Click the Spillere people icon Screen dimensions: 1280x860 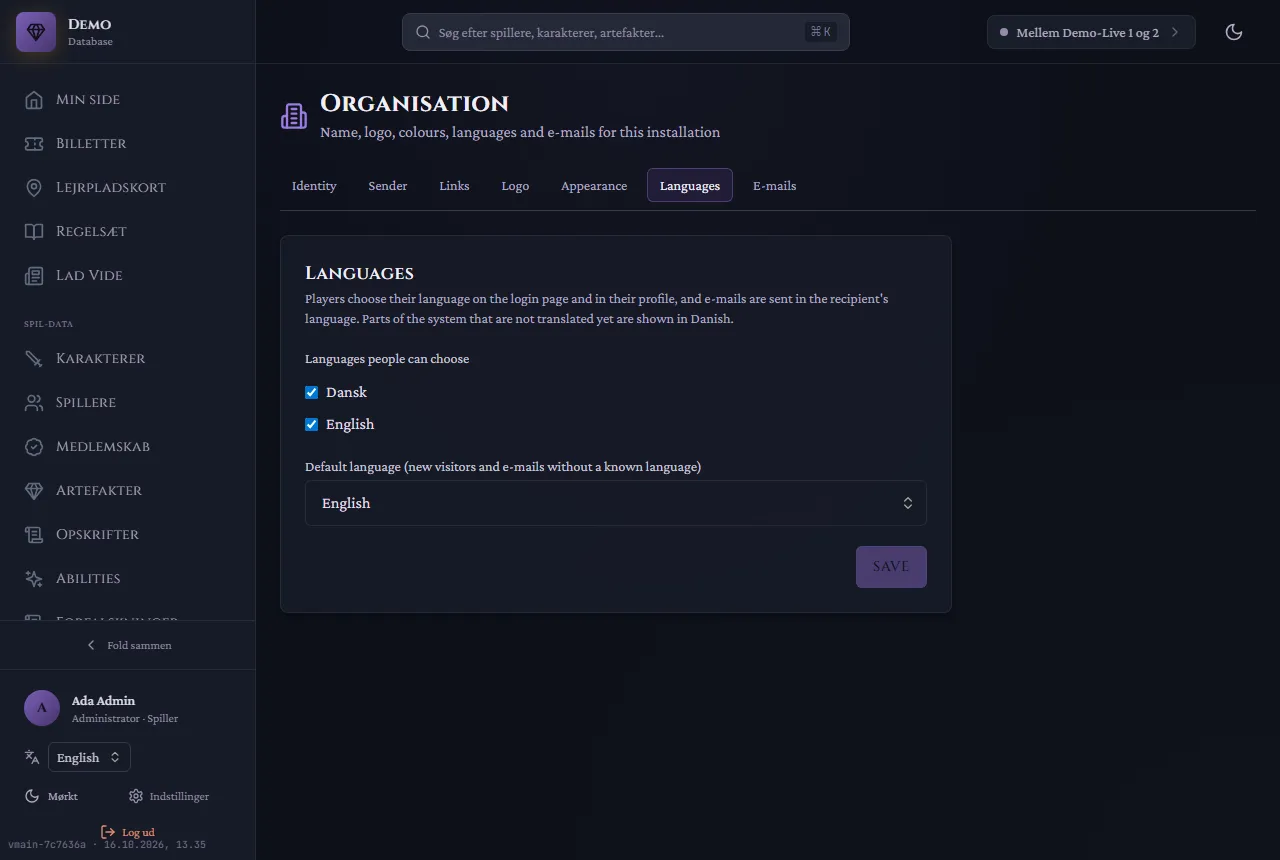point(34,402)
